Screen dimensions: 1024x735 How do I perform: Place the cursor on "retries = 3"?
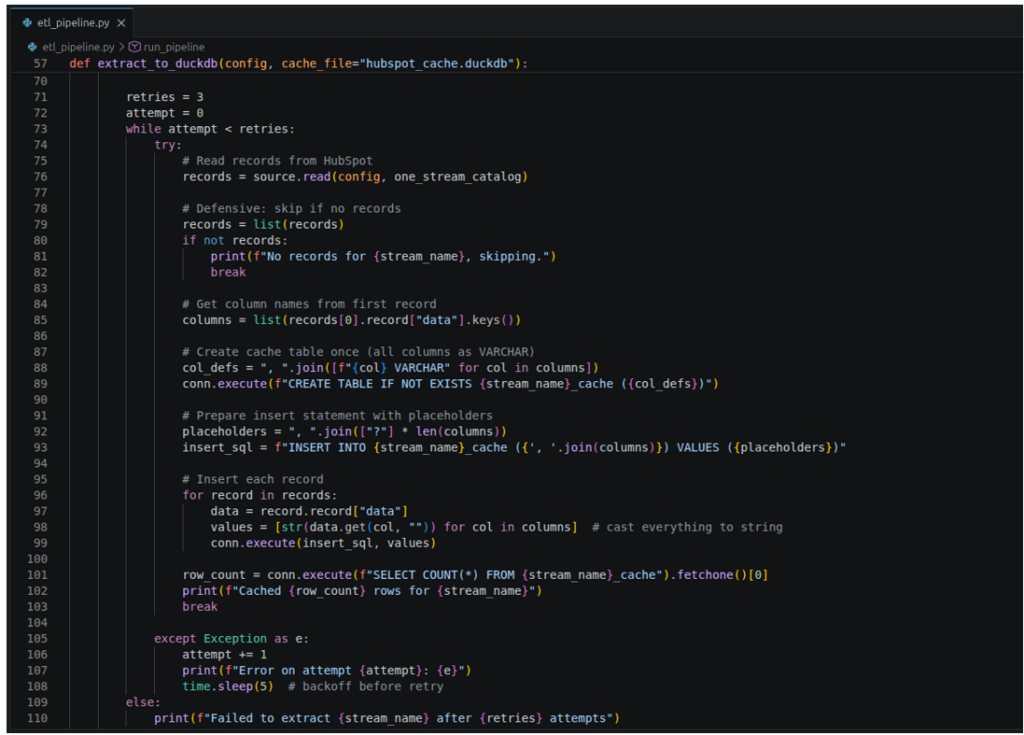point(165,97)
